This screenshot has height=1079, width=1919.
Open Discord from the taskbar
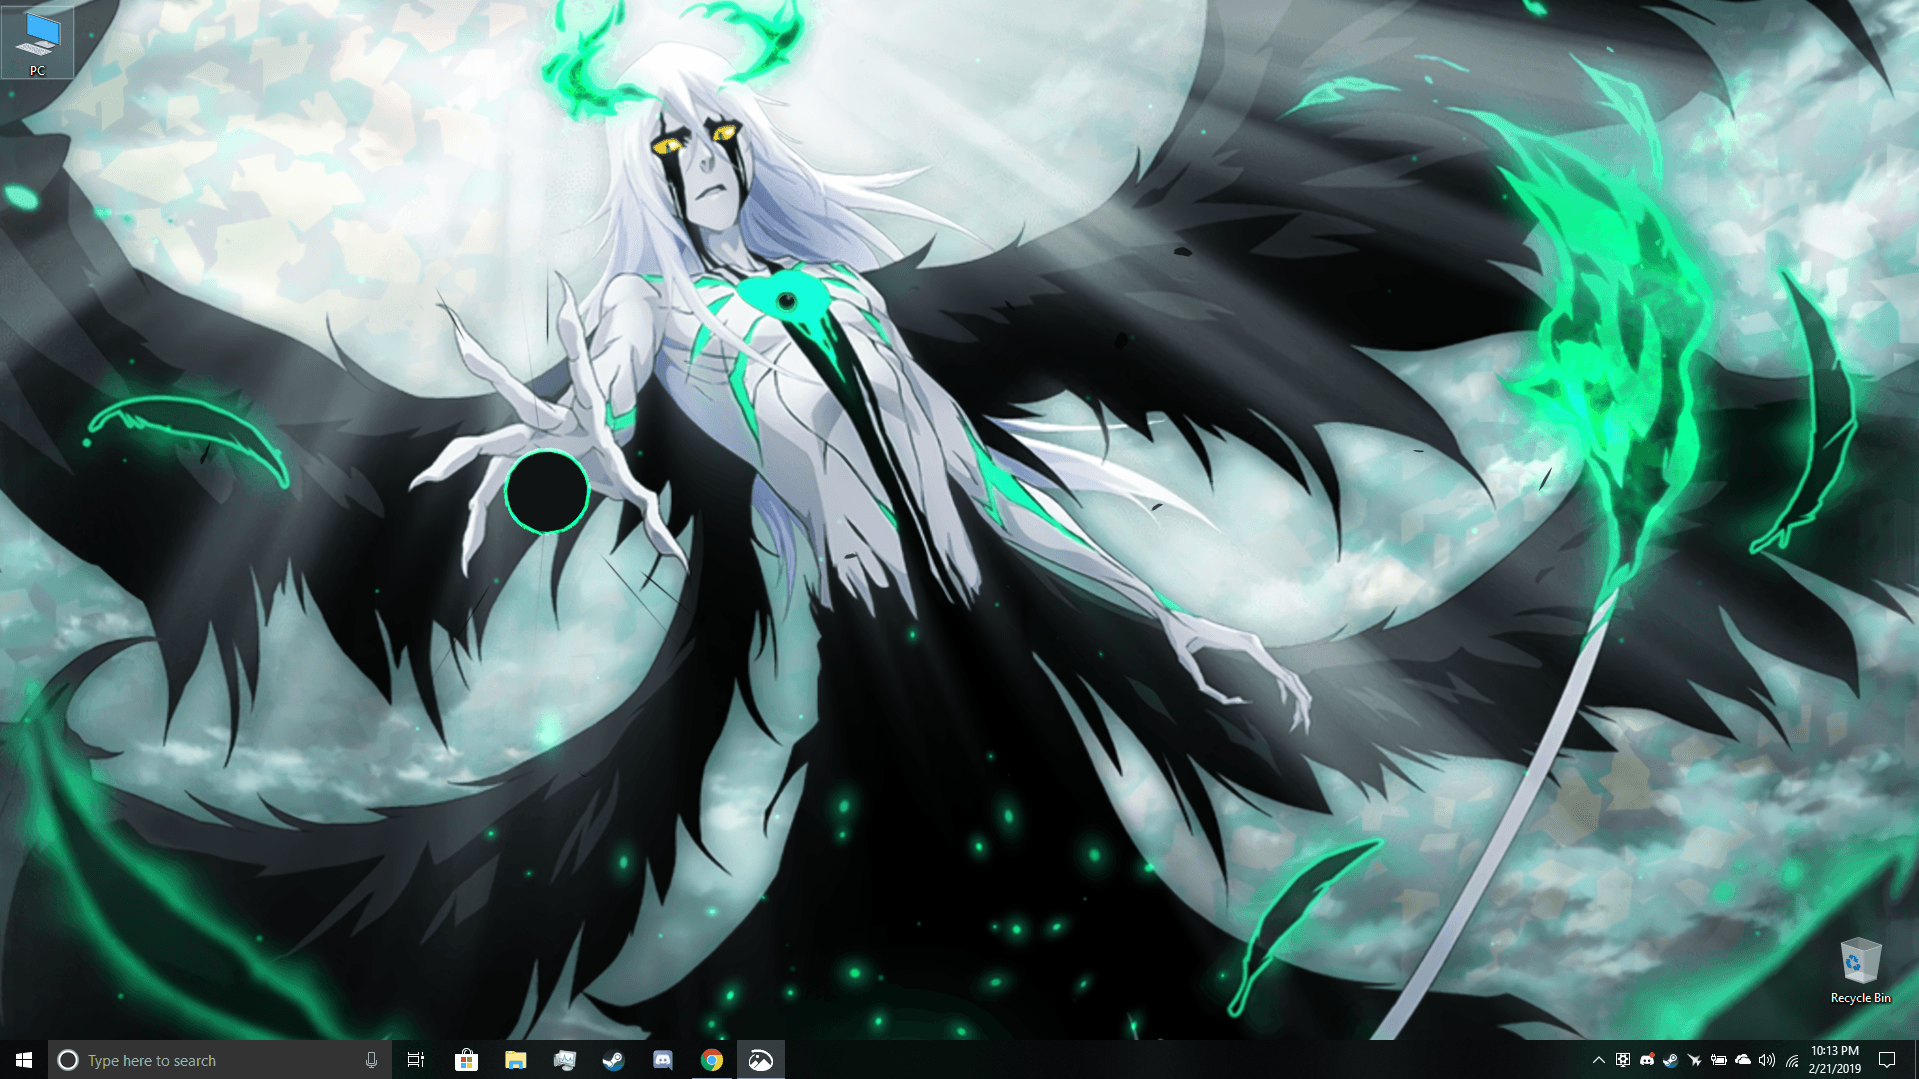click(x=662, y=1060)
